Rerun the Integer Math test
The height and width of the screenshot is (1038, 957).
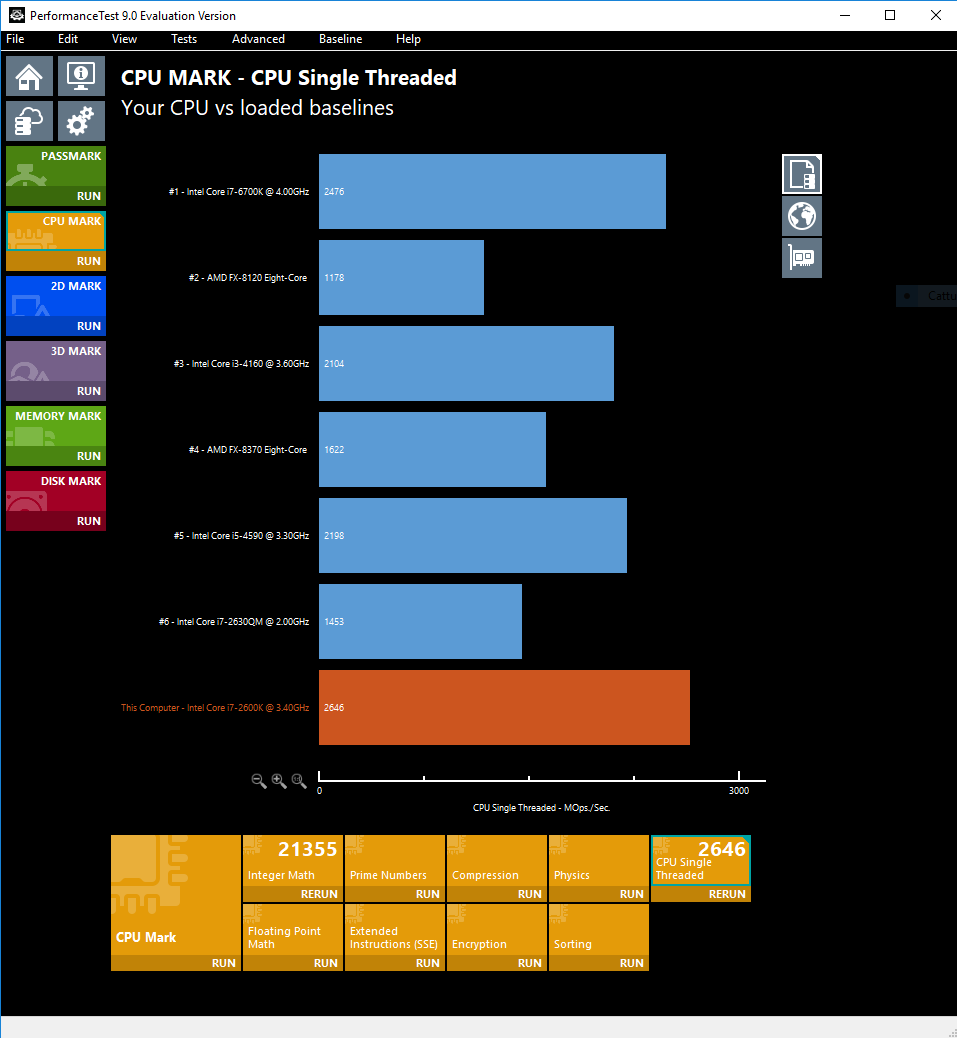coord(293,894)
